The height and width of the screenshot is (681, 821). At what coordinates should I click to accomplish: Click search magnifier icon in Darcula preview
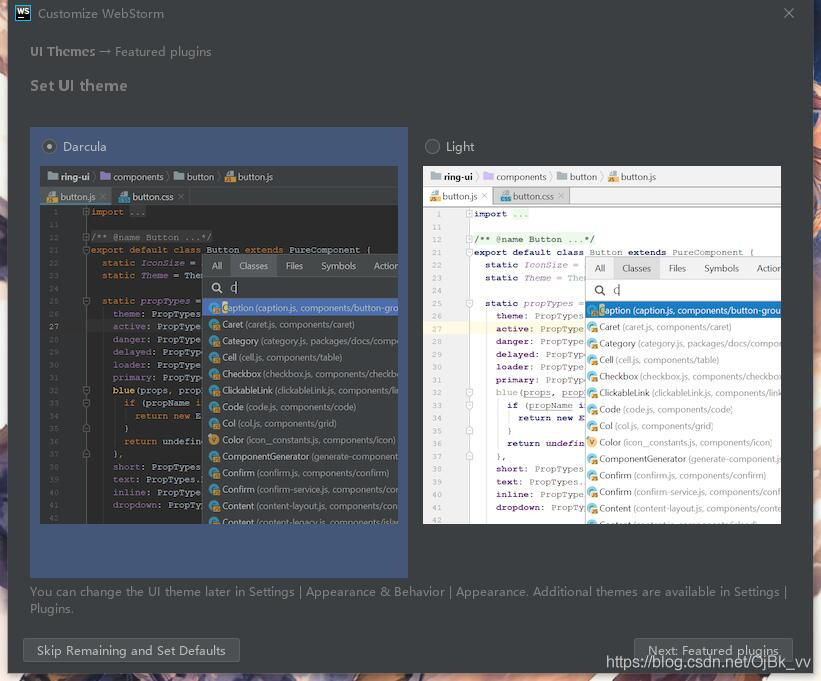[x=216, y=288]
